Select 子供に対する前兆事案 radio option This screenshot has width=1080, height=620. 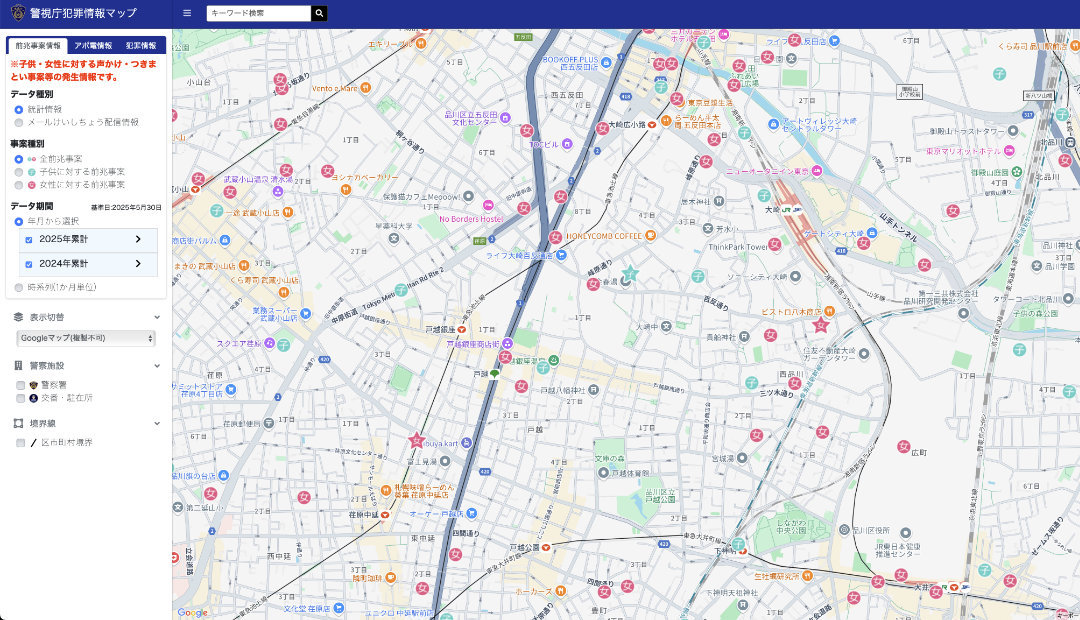[19, 172]
